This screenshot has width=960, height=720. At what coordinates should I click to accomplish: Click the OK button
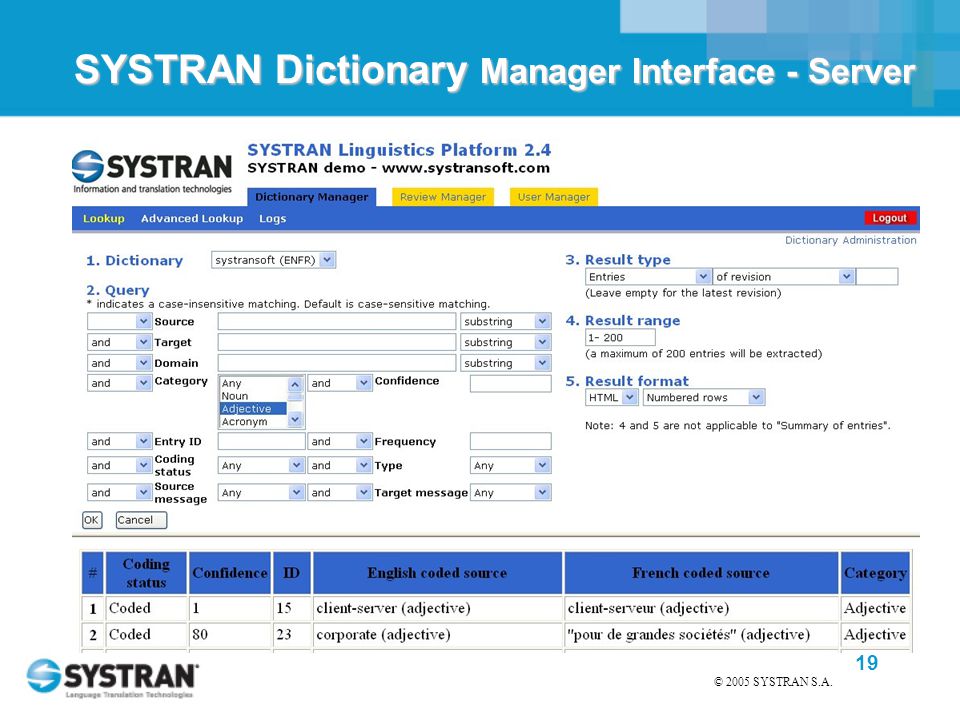click(x=92, y=520)
